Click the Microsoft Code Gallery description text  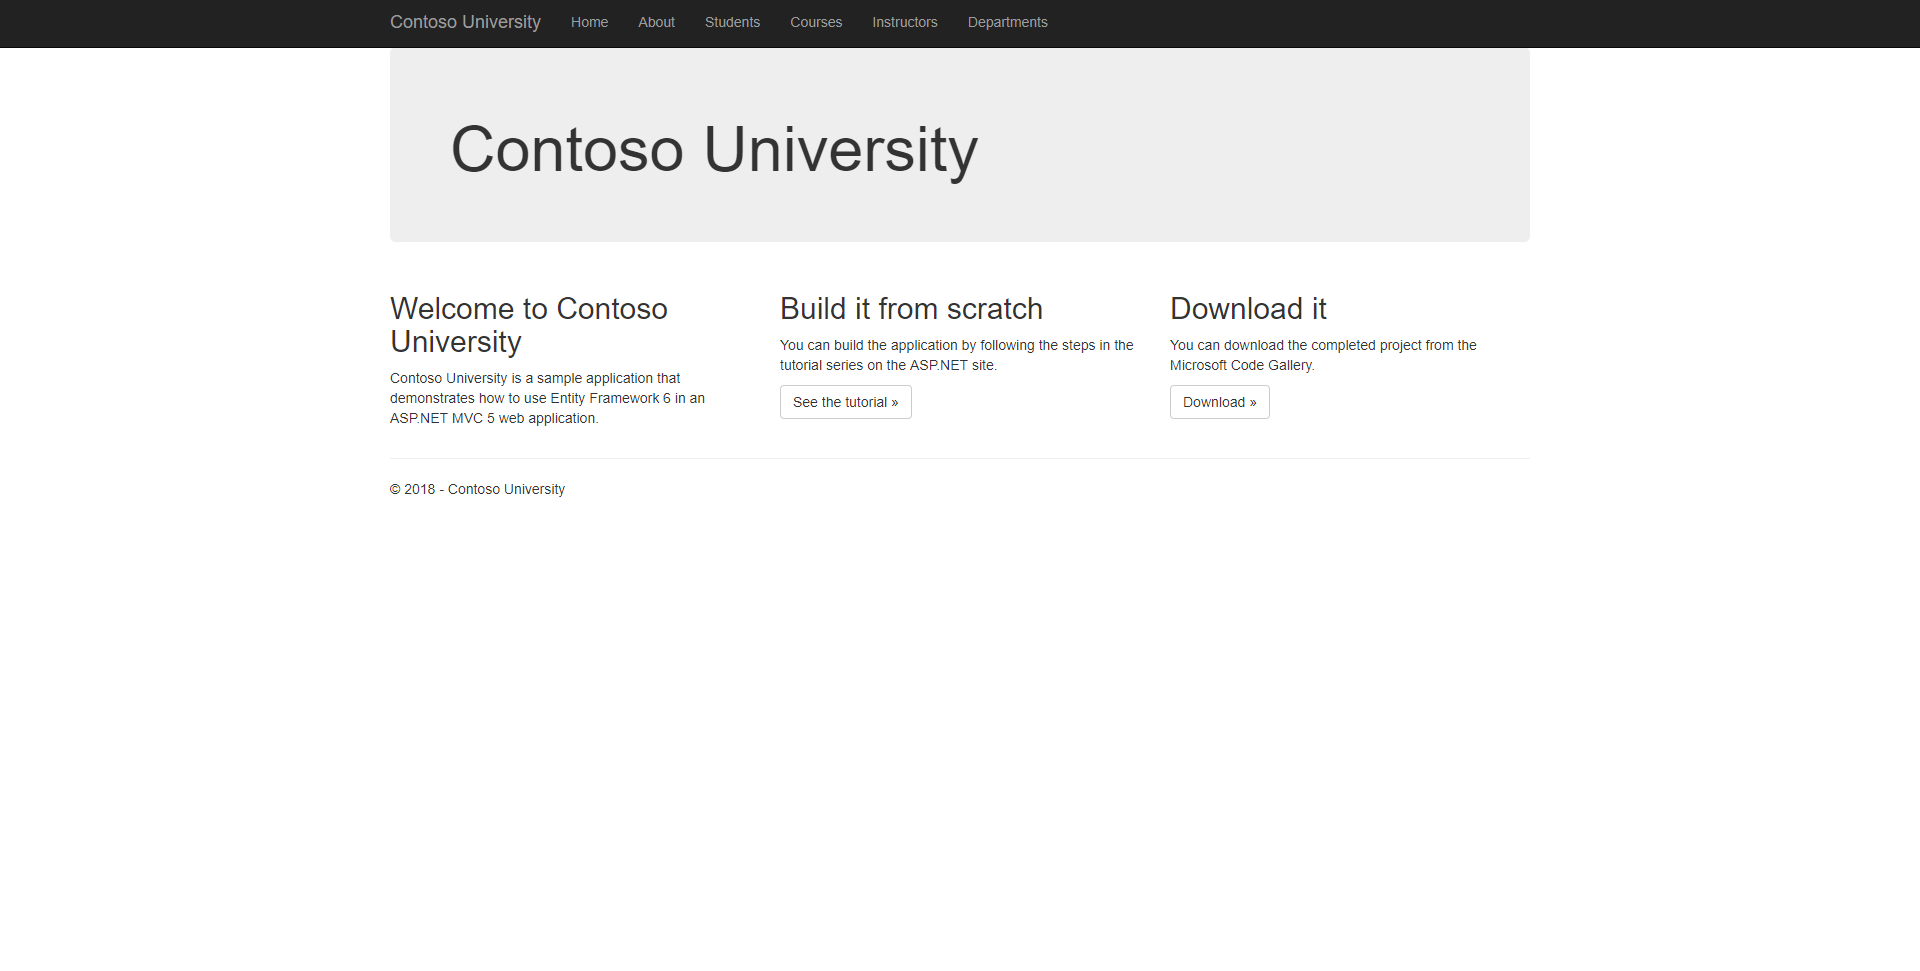coord(1322,355)
